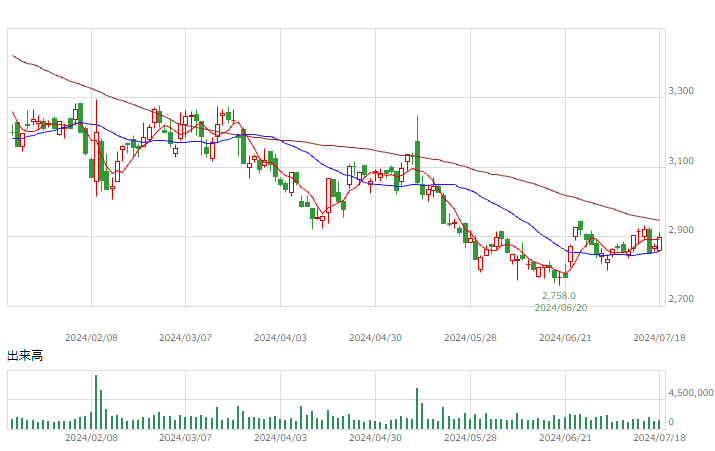Click 2024/05/28 under the volume chart
Image resolution: width=715 pixels, height=451 pixels.
tap(471, 438)
